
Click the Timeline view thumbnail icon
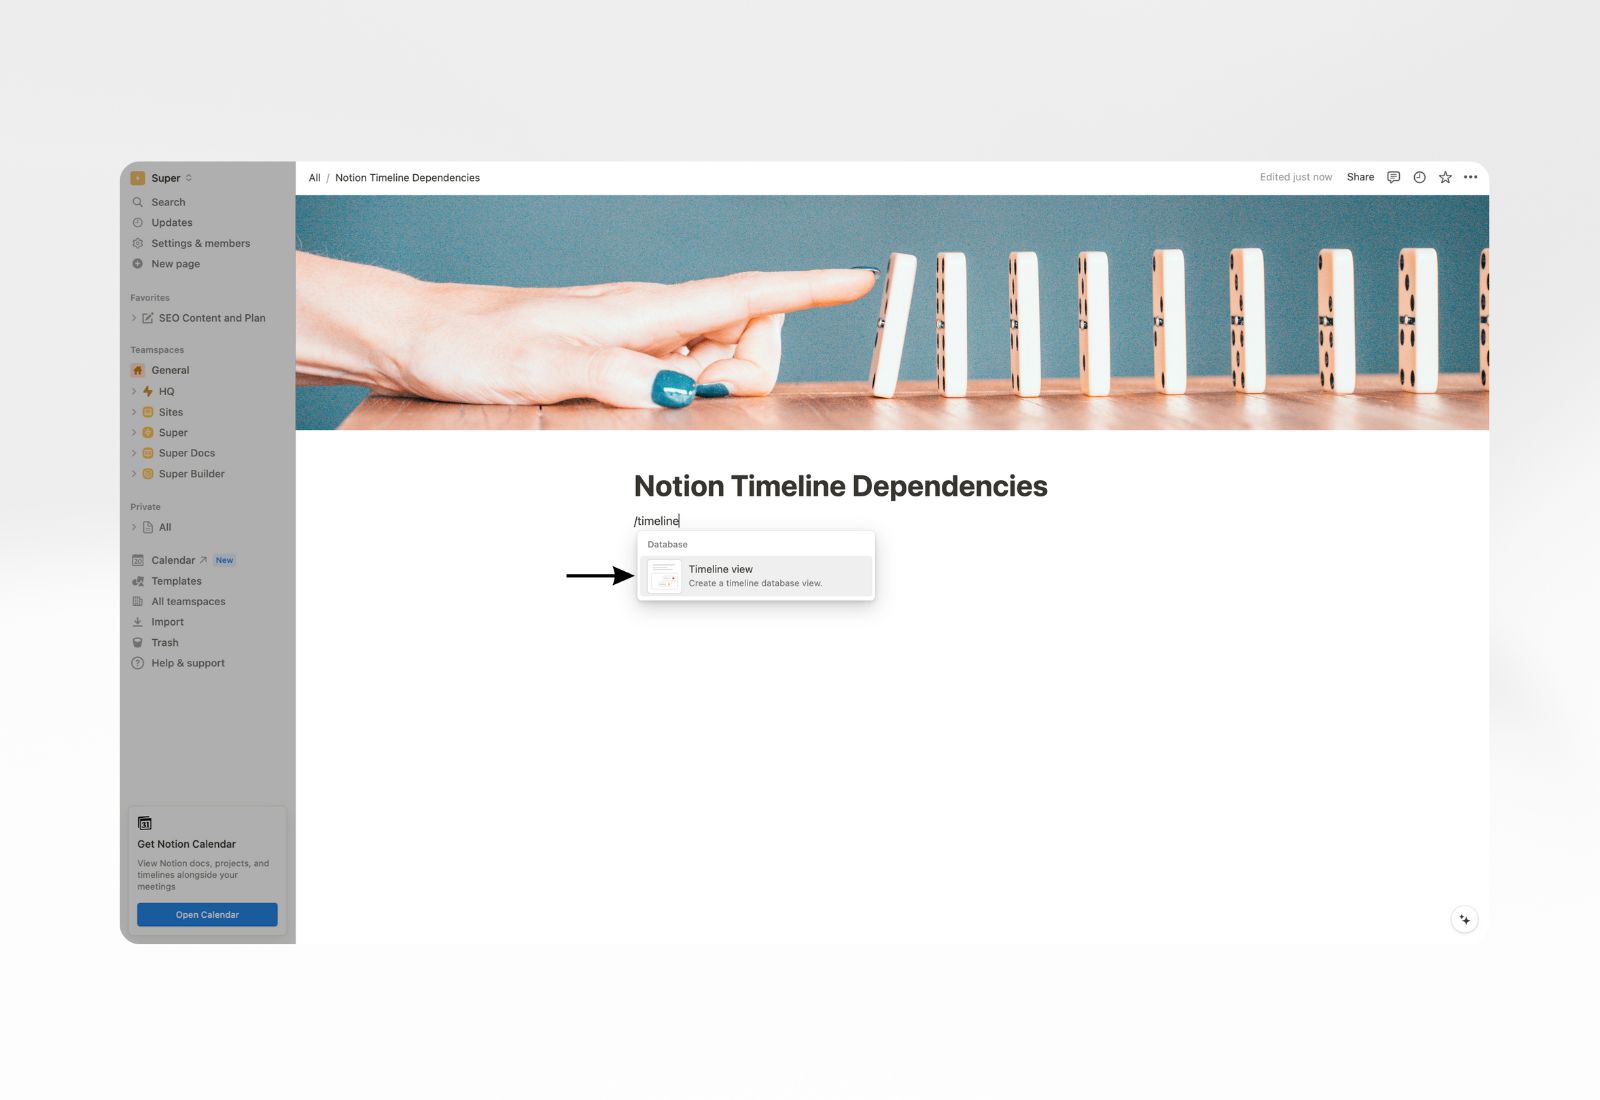point(664,576)
